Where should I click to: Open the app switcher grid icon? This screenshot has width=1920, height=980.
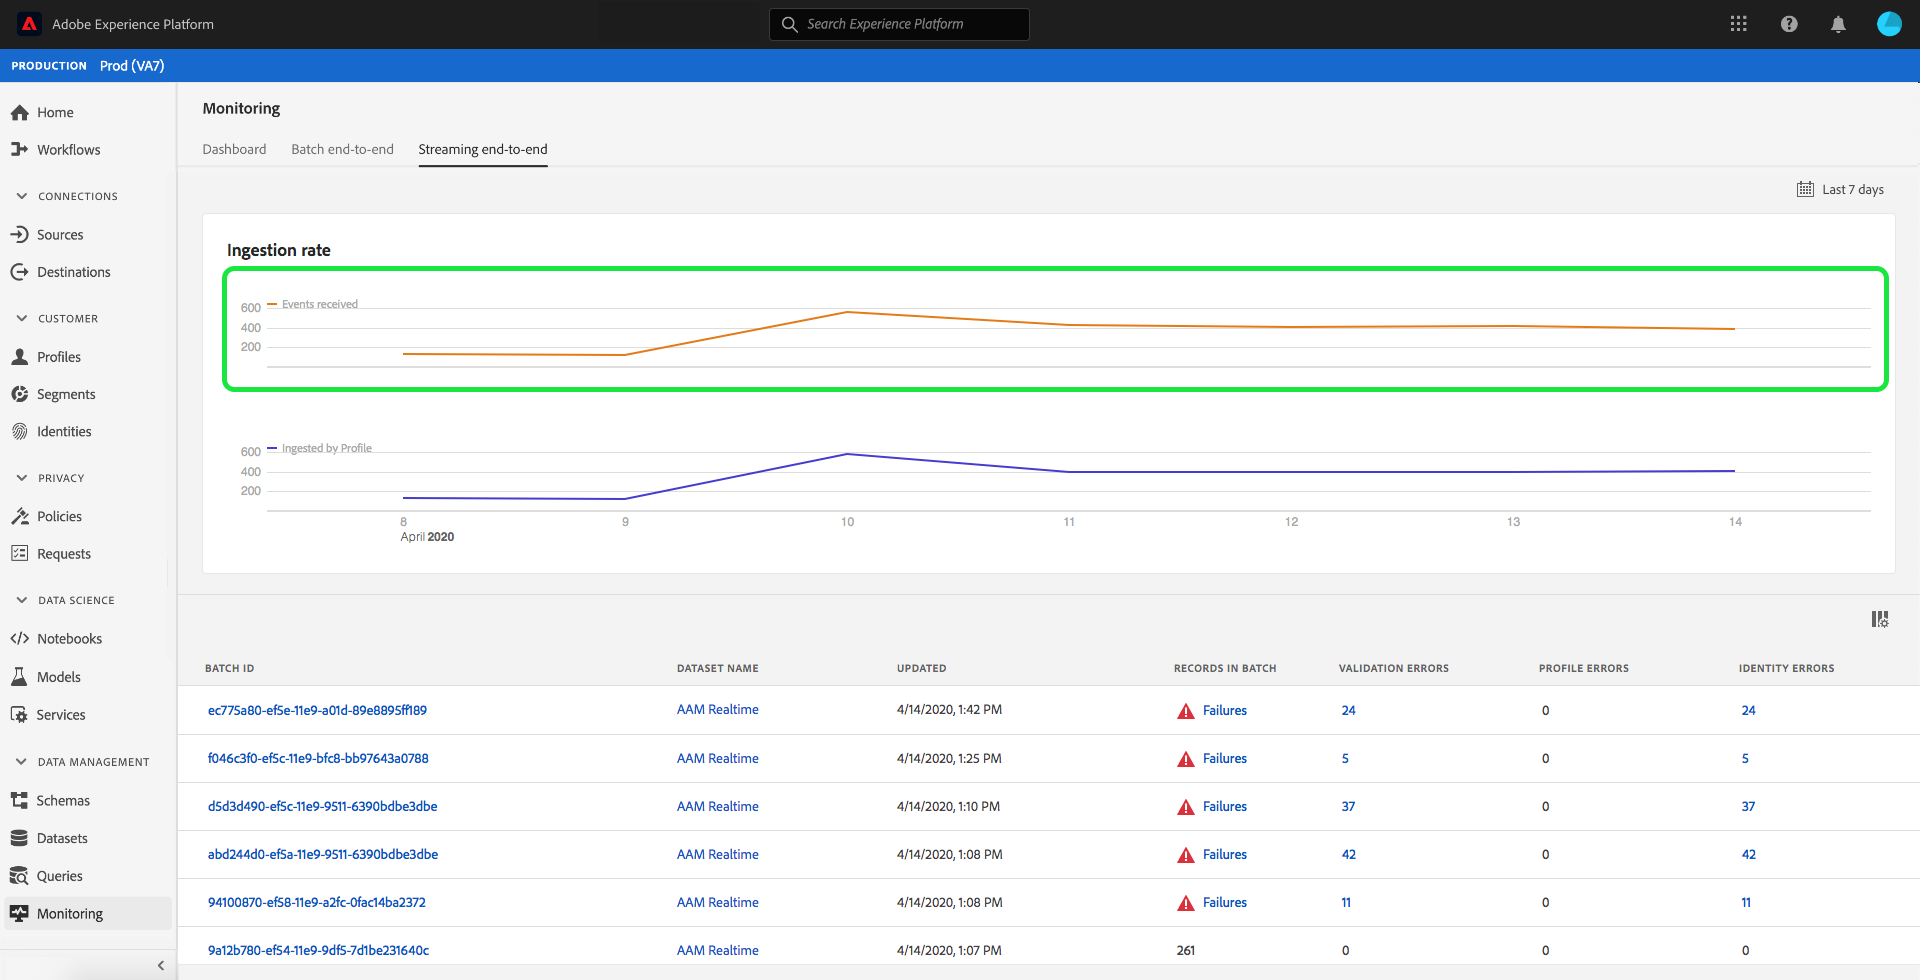pos(1739,24)
